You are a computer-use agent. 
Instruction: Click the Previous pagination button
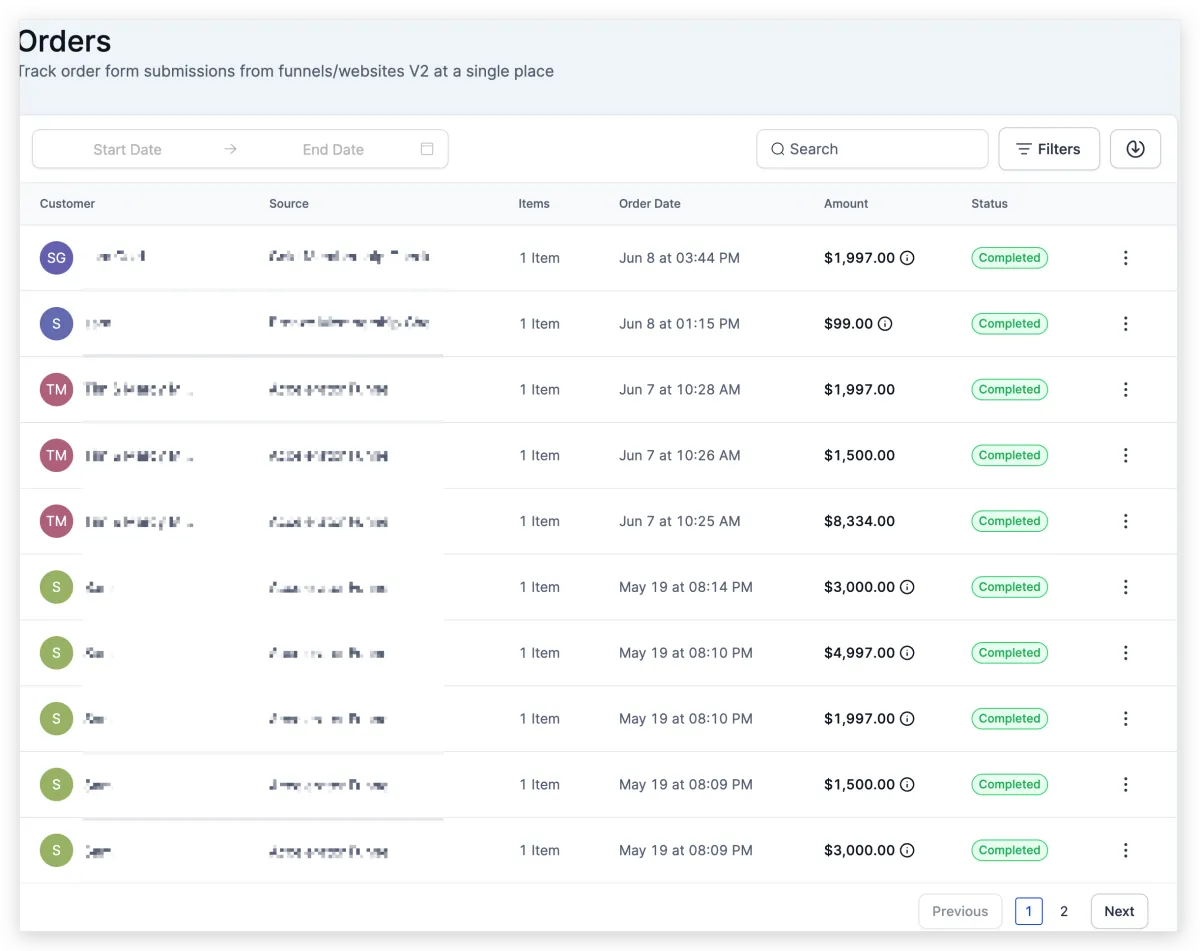tap(959, 911)
